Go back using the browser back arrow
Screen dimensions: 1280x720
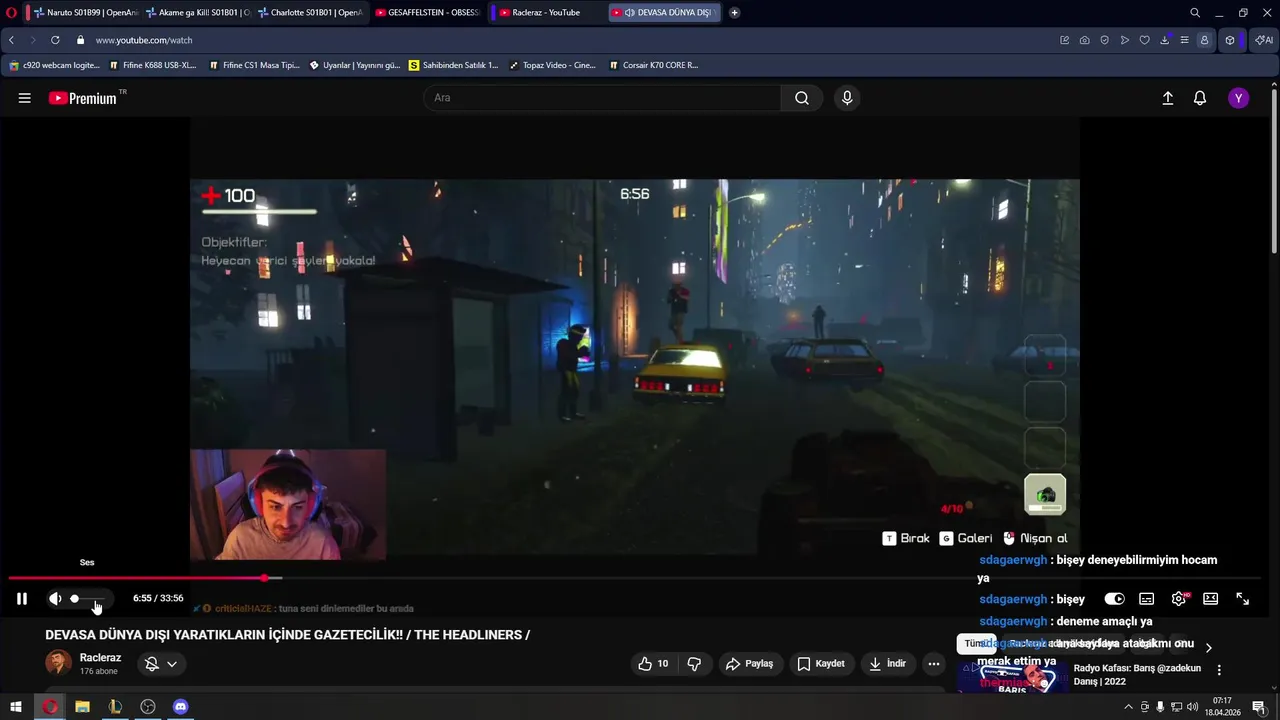point(11,40)
